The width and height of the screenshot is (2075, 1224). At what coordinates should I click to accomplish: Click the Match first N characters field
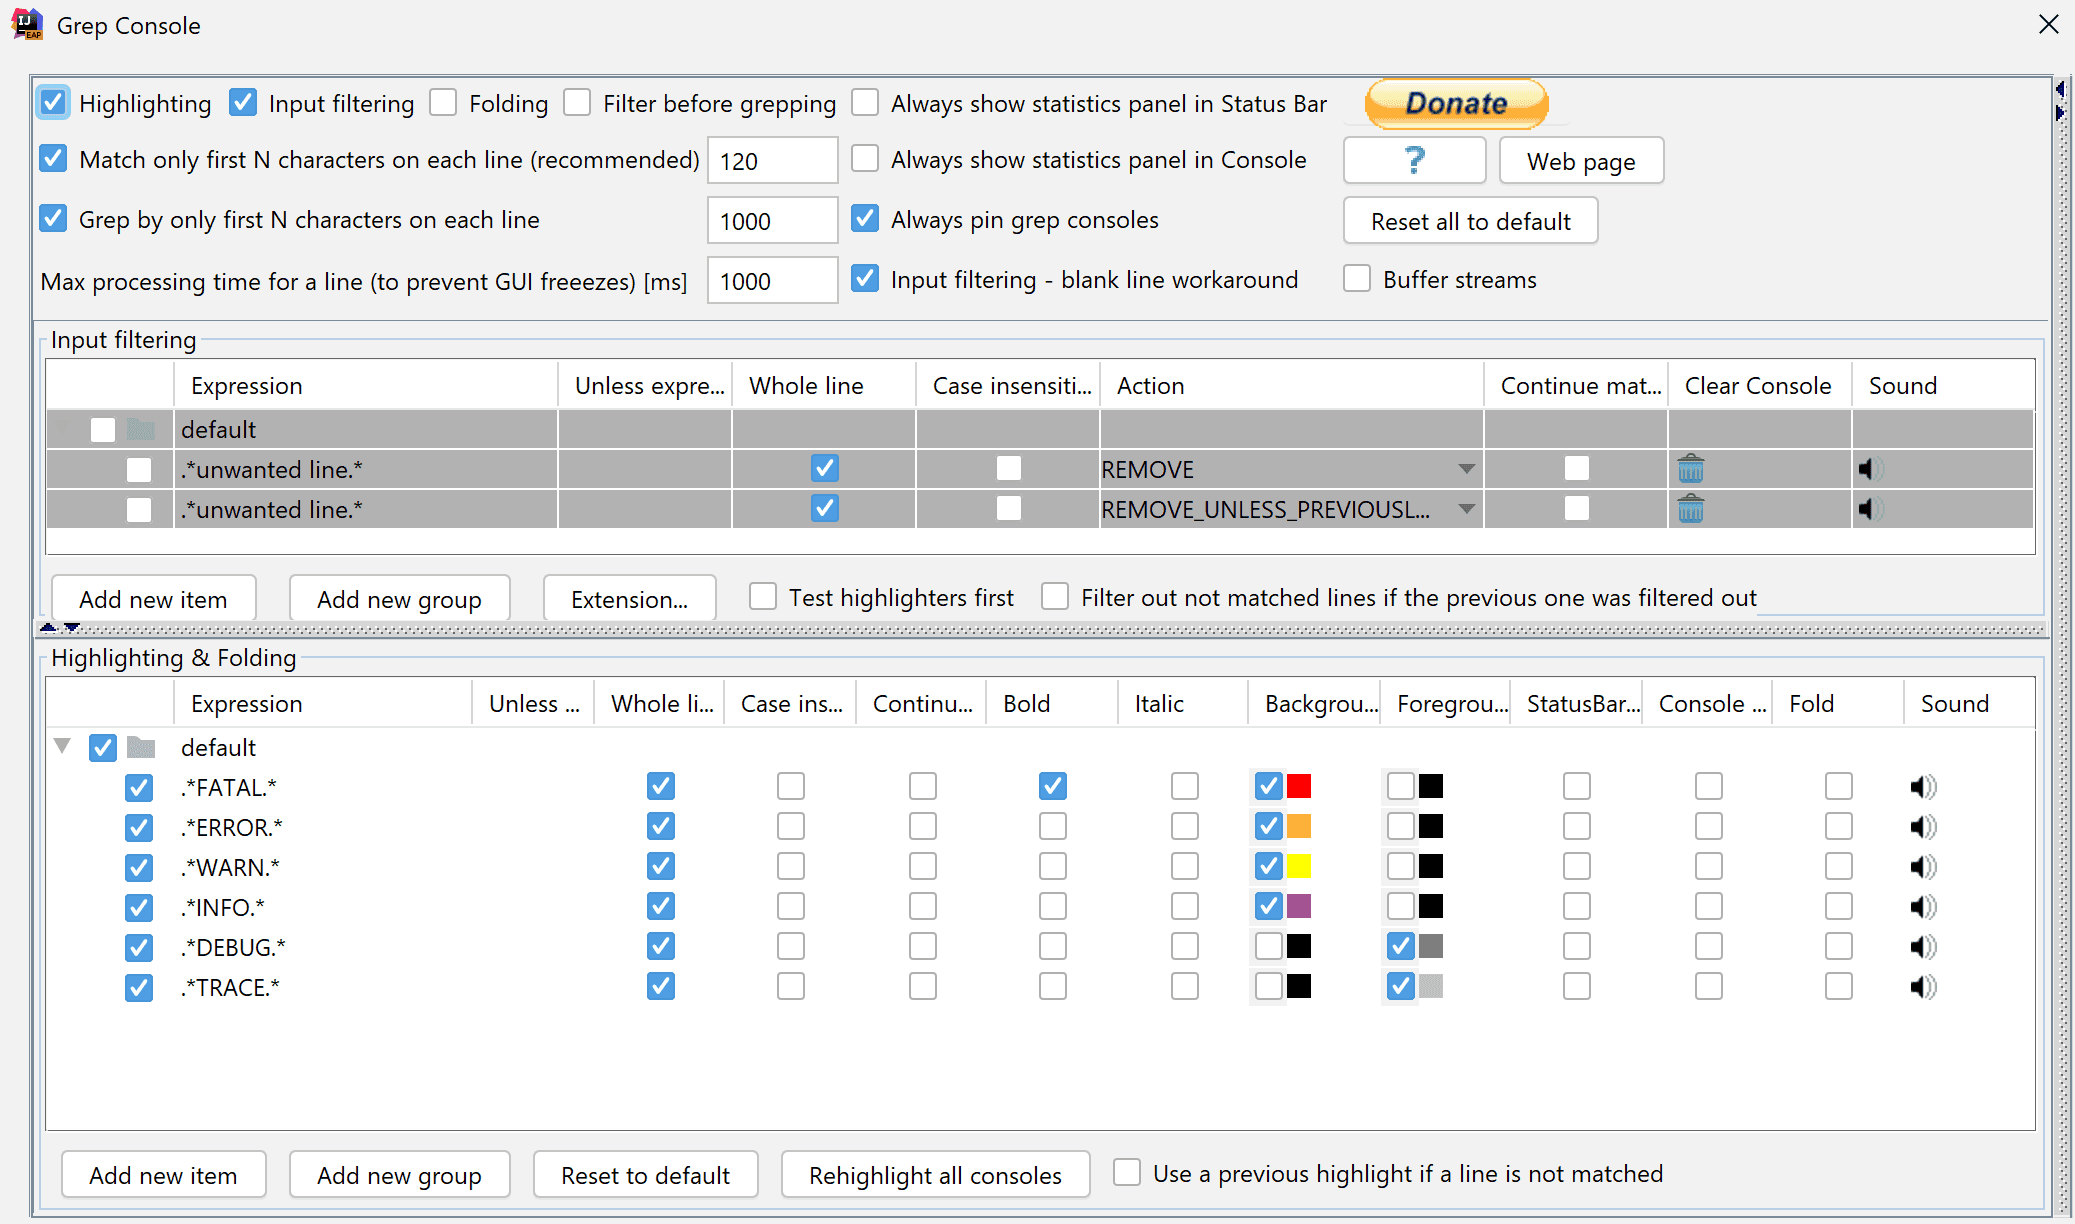(772, 161)
